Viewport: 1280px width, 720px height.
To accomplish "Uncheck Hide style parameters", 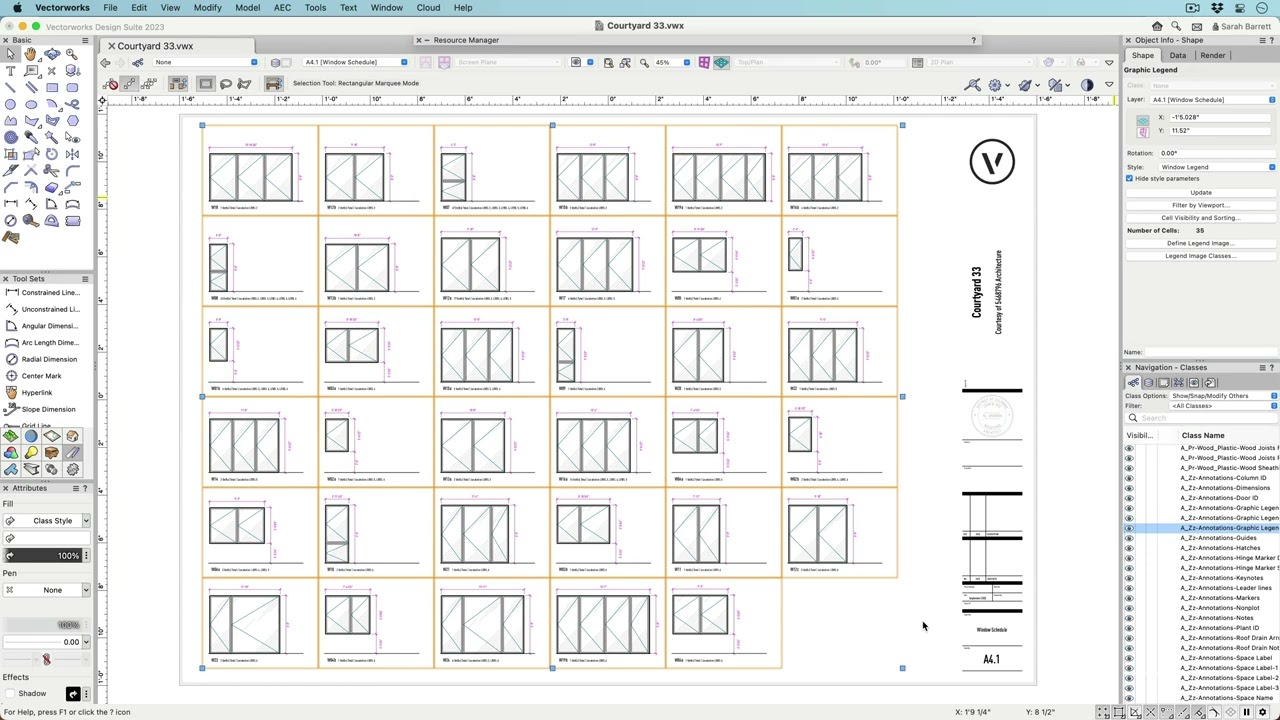I will click(x=1130, y=178).
